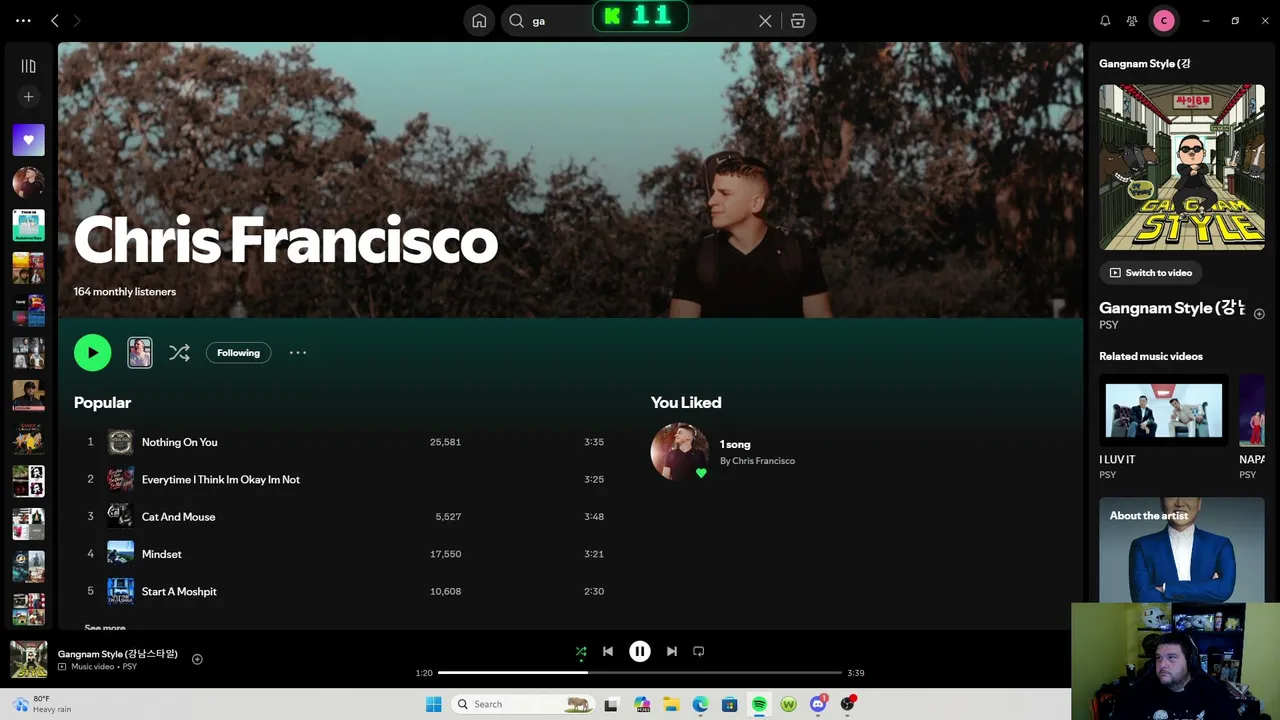Click '164 monthly listeners' text
This screenshot has width=1280, height=720.
point(125,292)
